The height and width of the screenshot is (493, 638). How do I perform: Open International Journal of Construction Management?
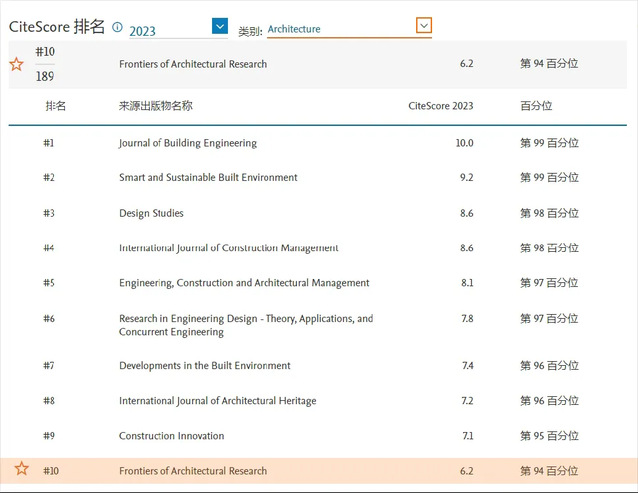[x=228, y=248]
